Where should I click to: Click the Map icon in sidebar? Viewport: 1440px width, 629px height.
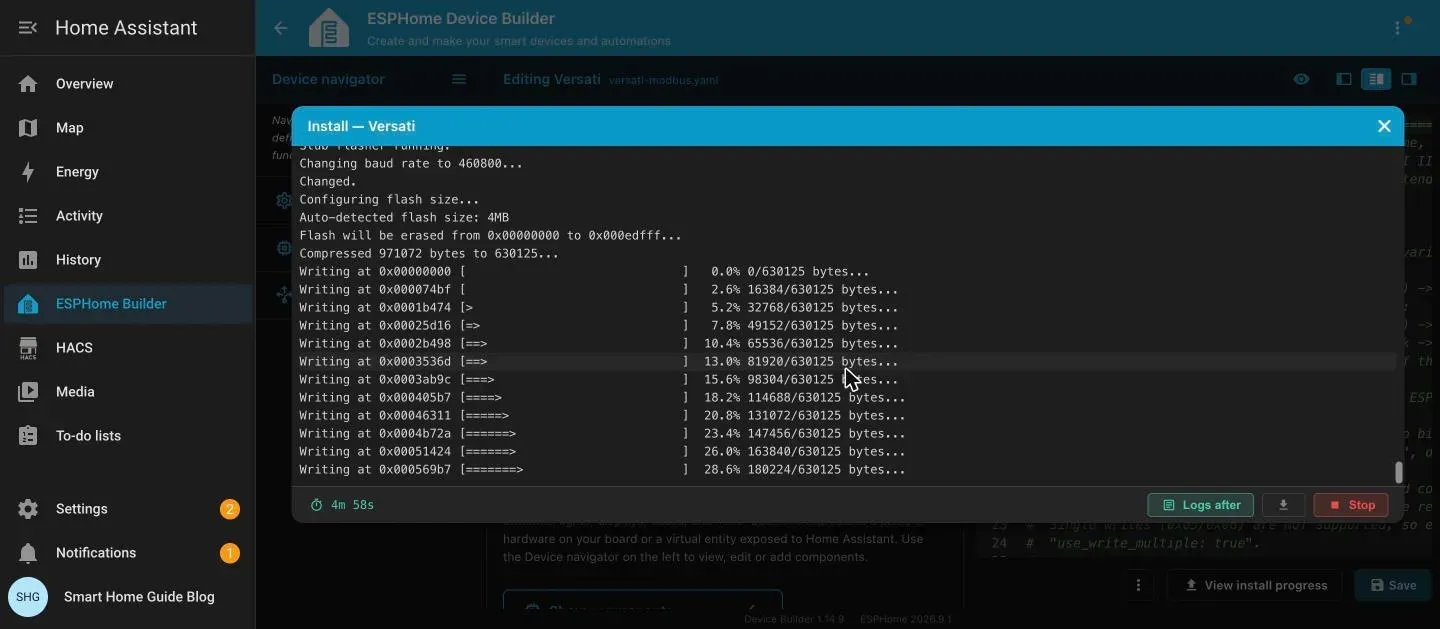pyautogui.click(x=28, y=128)
